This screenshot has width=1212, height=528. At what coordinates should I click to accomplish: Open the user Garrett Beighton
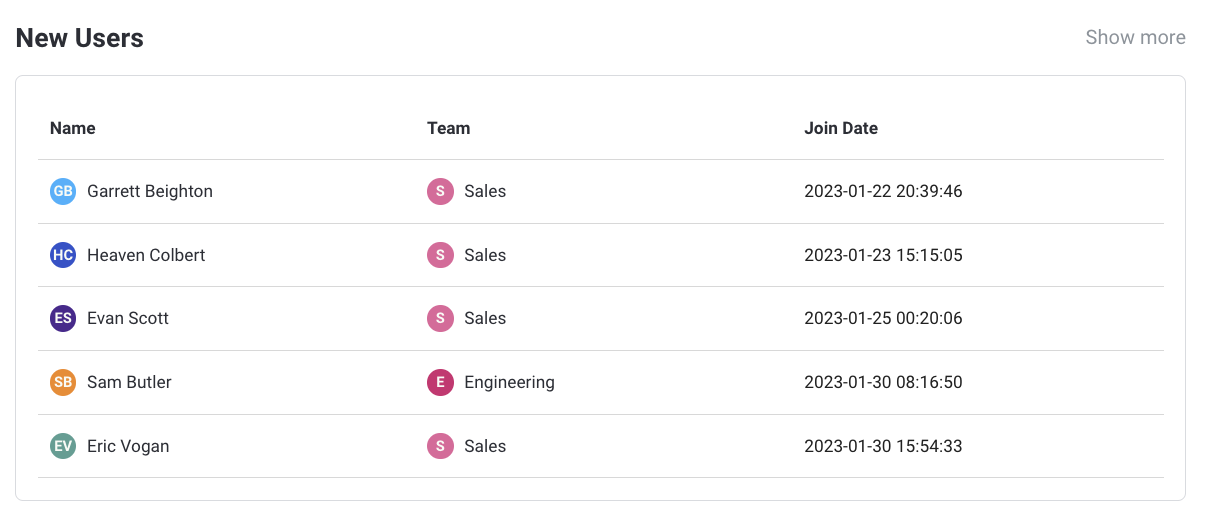coord(150,191)
